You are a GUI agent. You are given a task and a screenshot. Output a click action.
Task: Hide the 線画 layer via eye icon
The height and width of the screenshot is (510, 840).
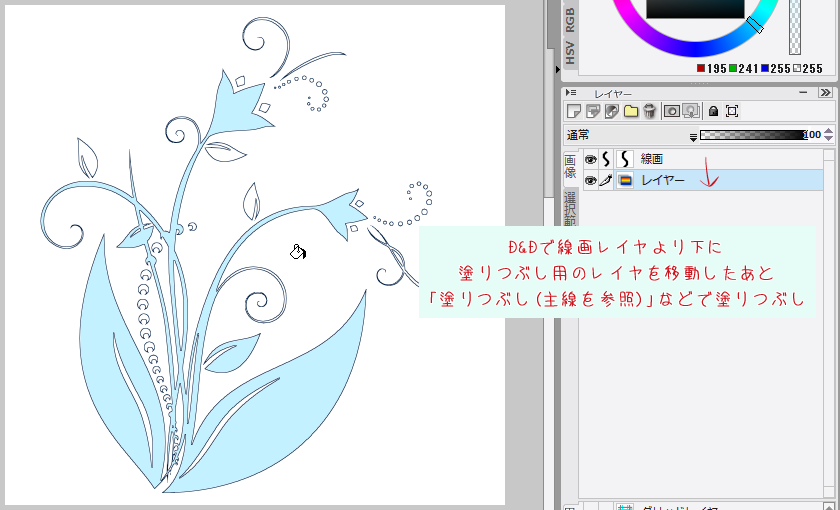tap(590, 159)
